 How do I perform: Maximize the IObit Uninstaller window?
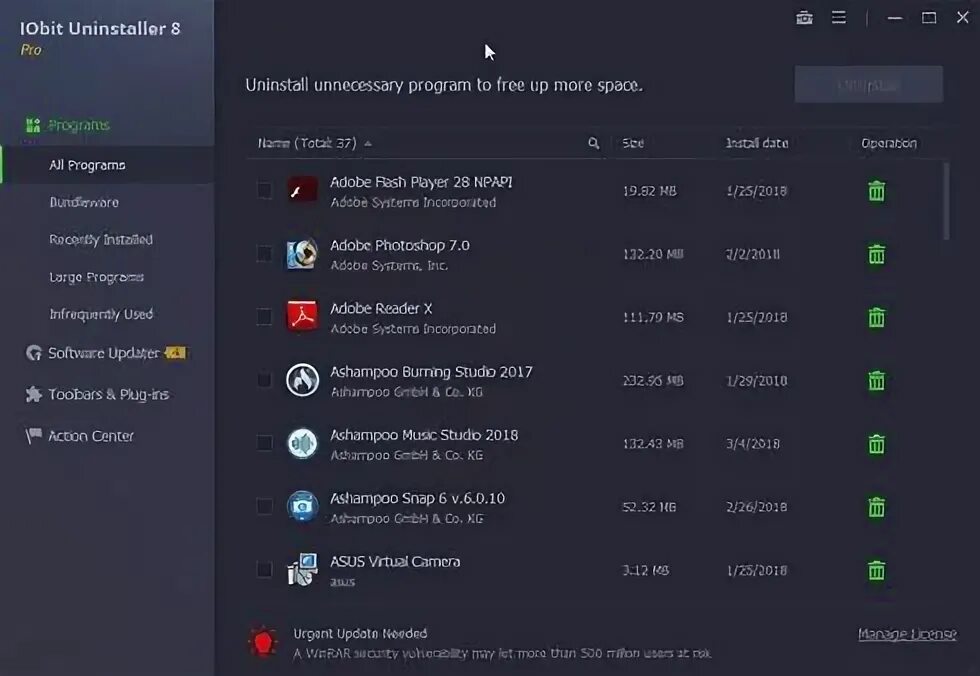pos(929,17)
